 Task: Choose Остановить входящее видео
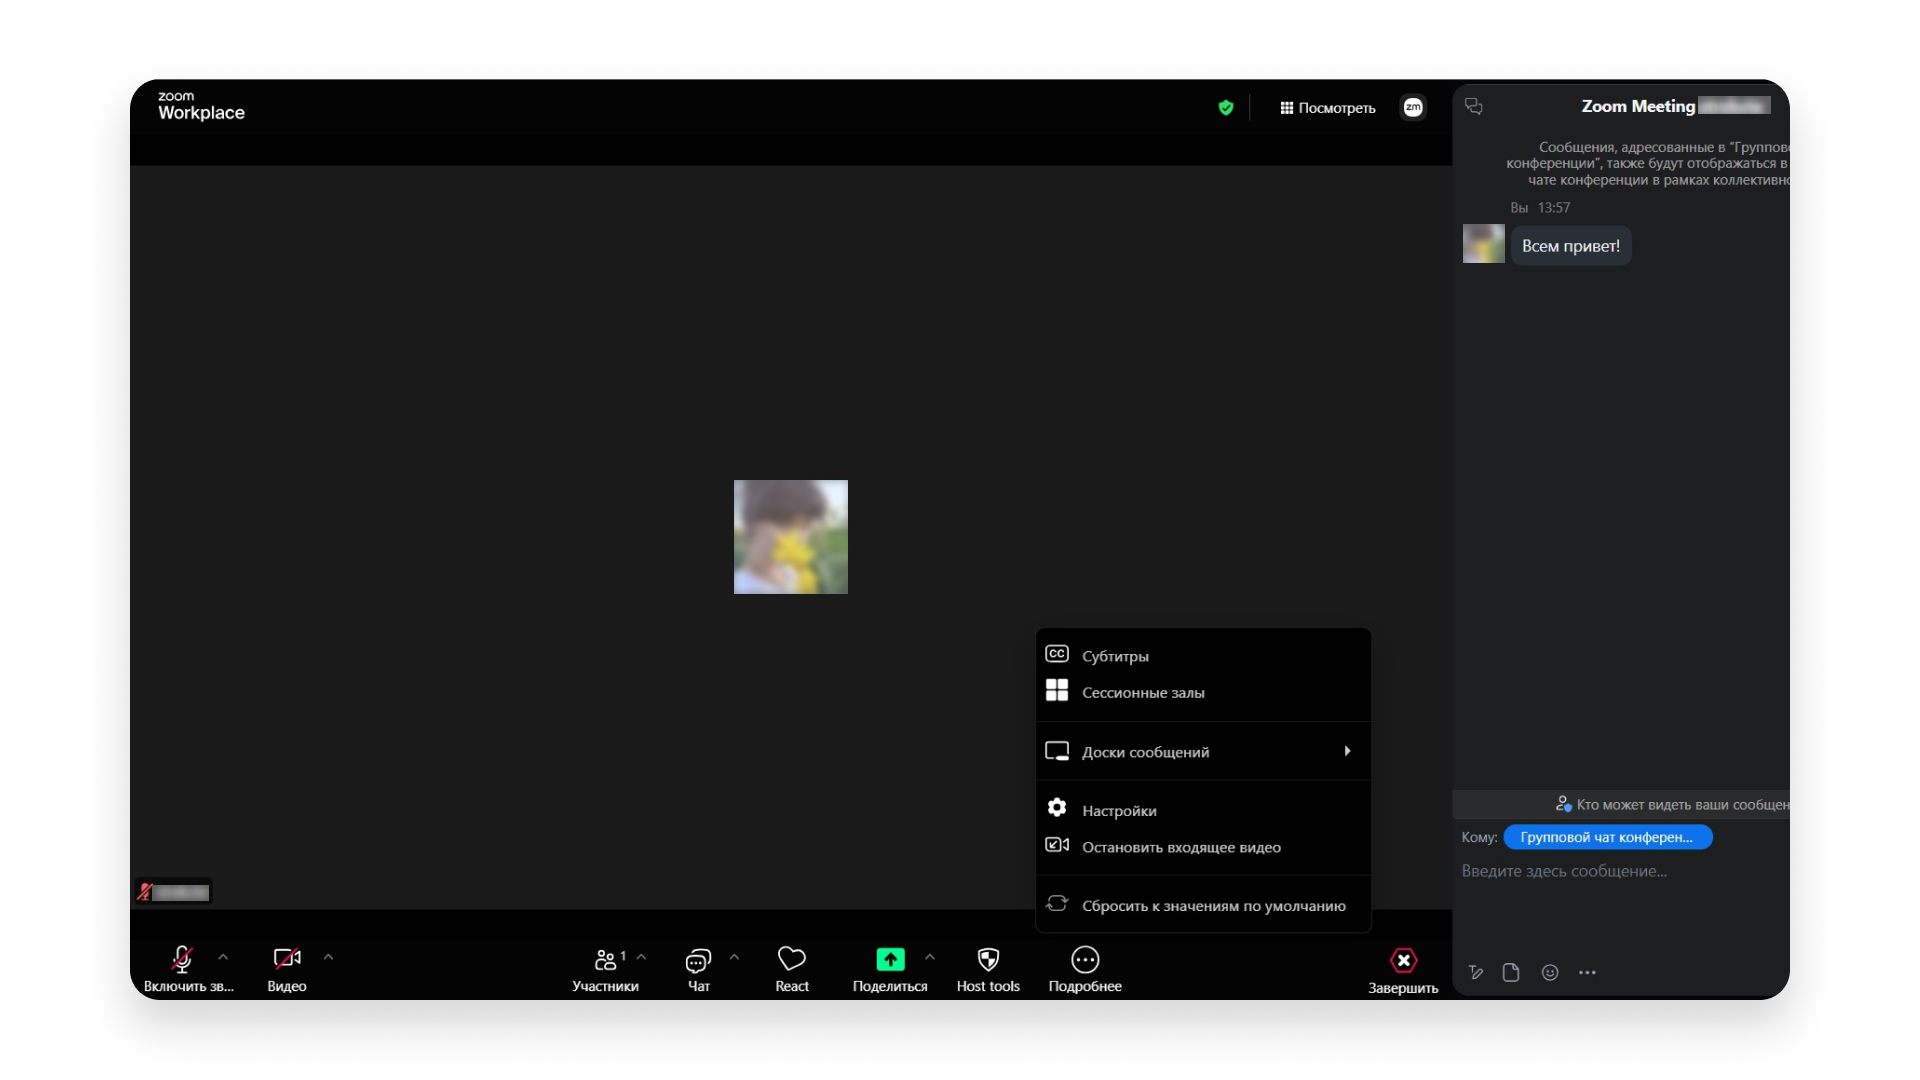(x=1203, y=847)
